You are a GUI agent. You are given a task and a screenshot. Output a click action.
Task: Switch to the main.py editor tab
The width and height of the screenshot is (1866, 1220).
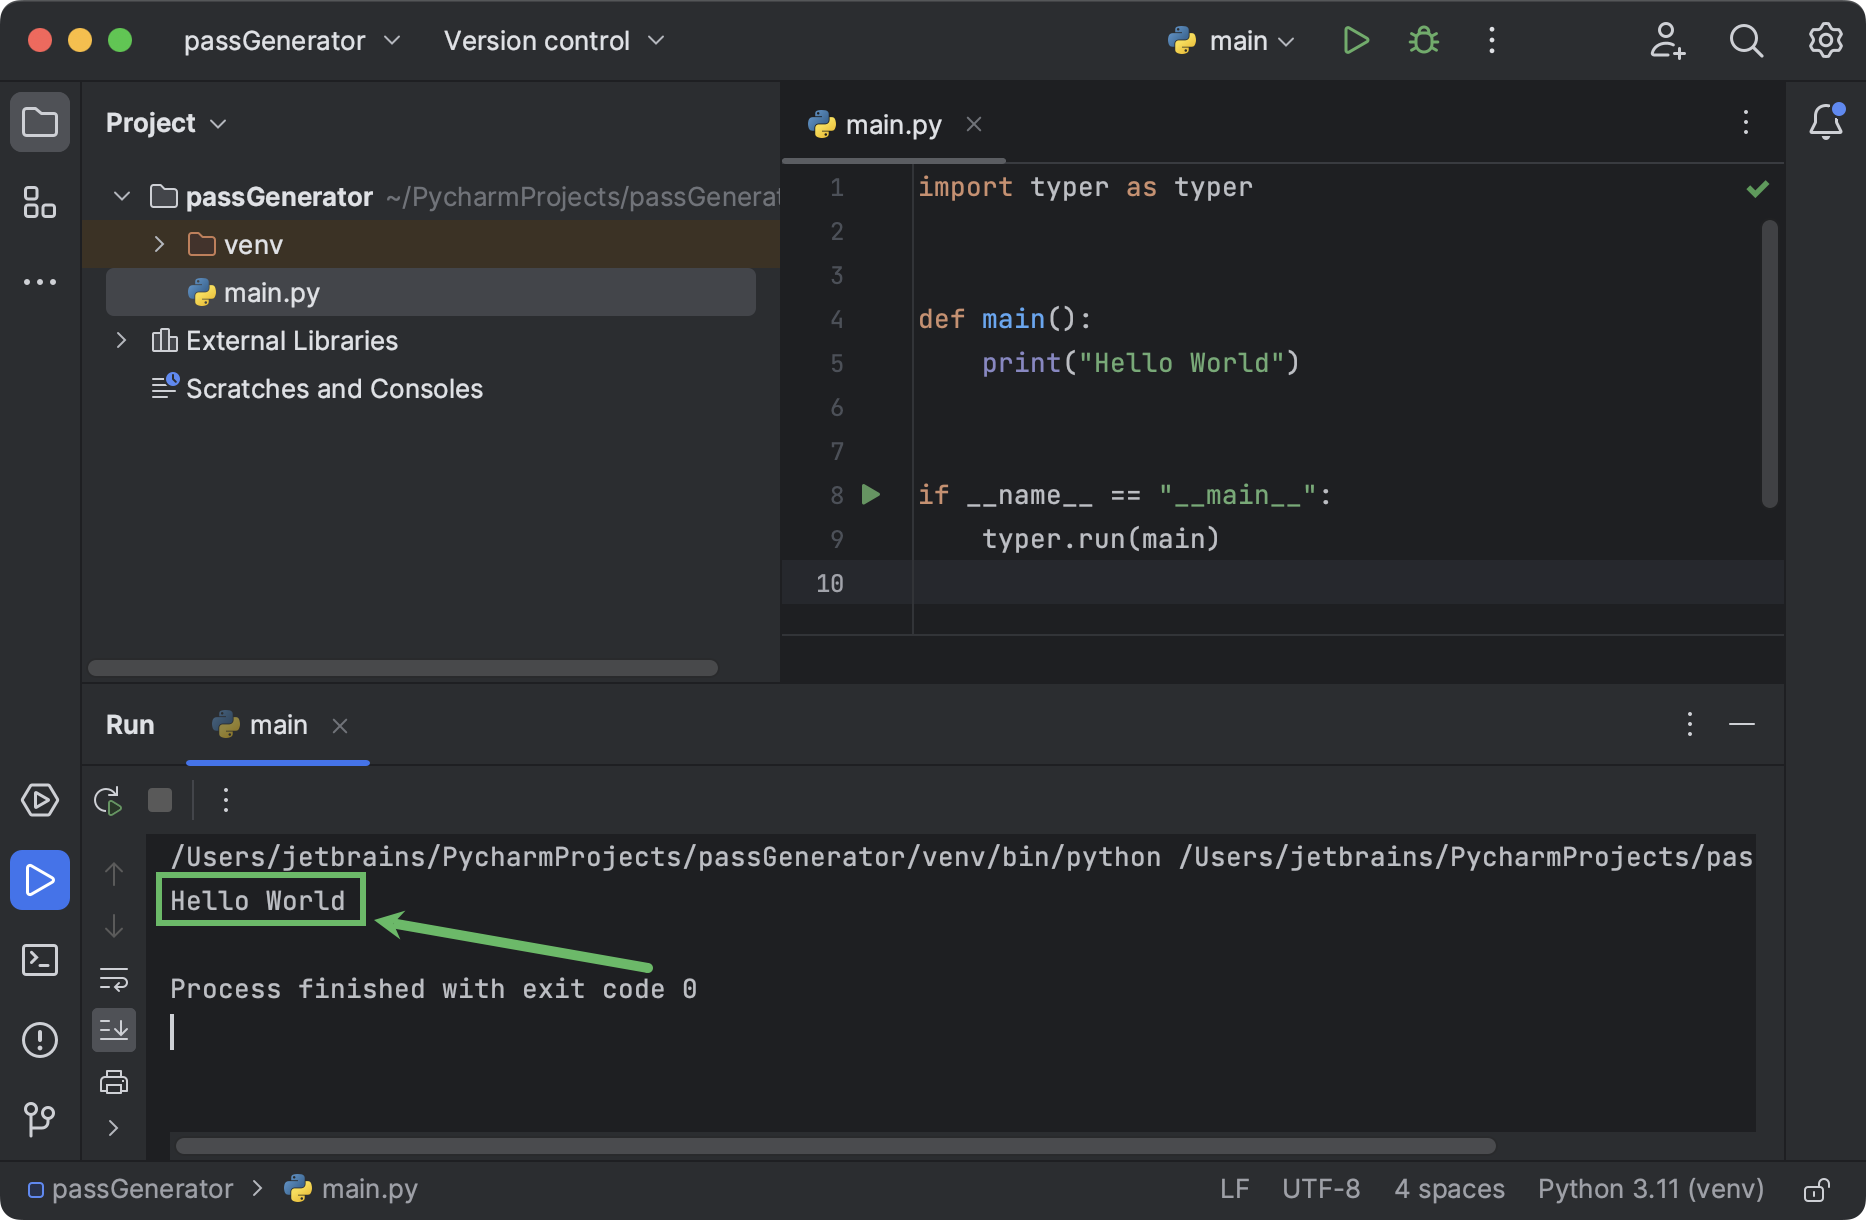[x=888, y=124]
